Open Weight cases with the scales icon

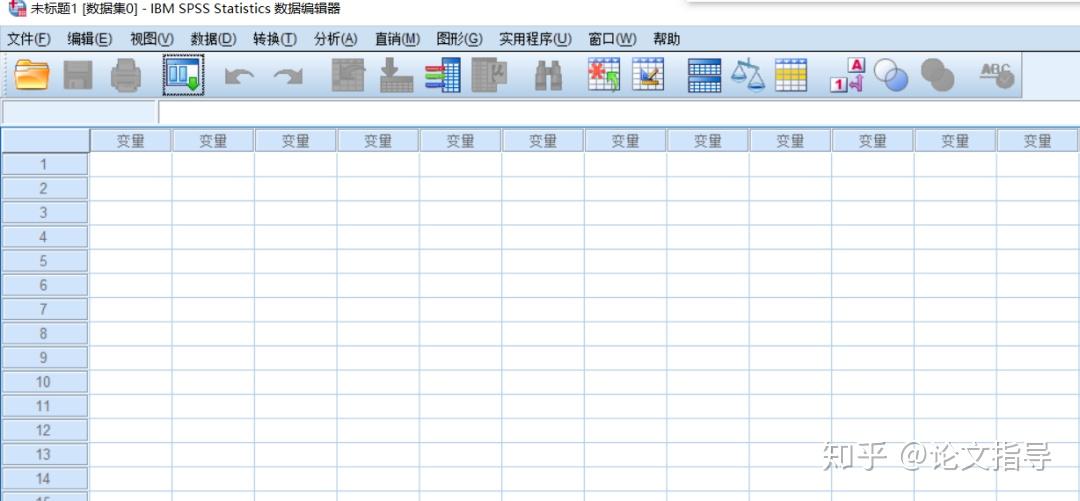coord(748,75)
